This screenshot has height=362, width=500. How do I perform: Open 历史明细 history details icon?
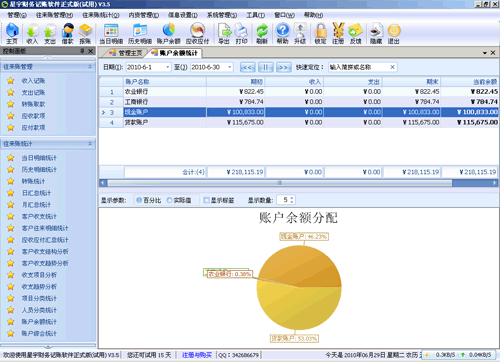click(x=140, y=33)
